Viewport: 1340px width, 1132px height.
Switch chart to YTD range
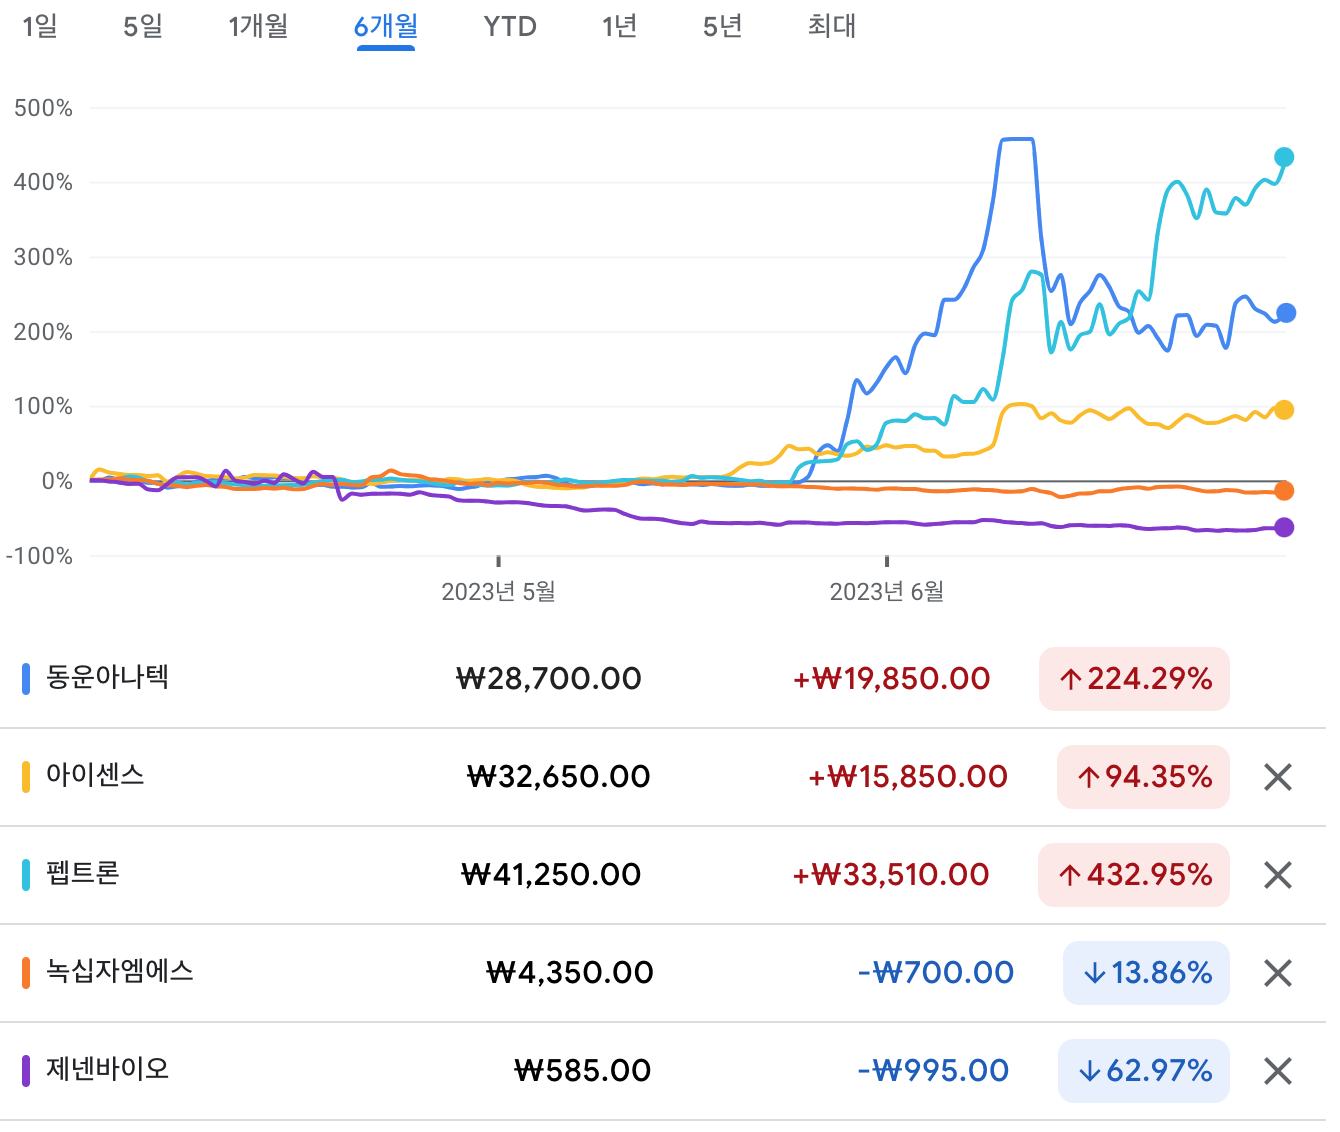(510, 27)
